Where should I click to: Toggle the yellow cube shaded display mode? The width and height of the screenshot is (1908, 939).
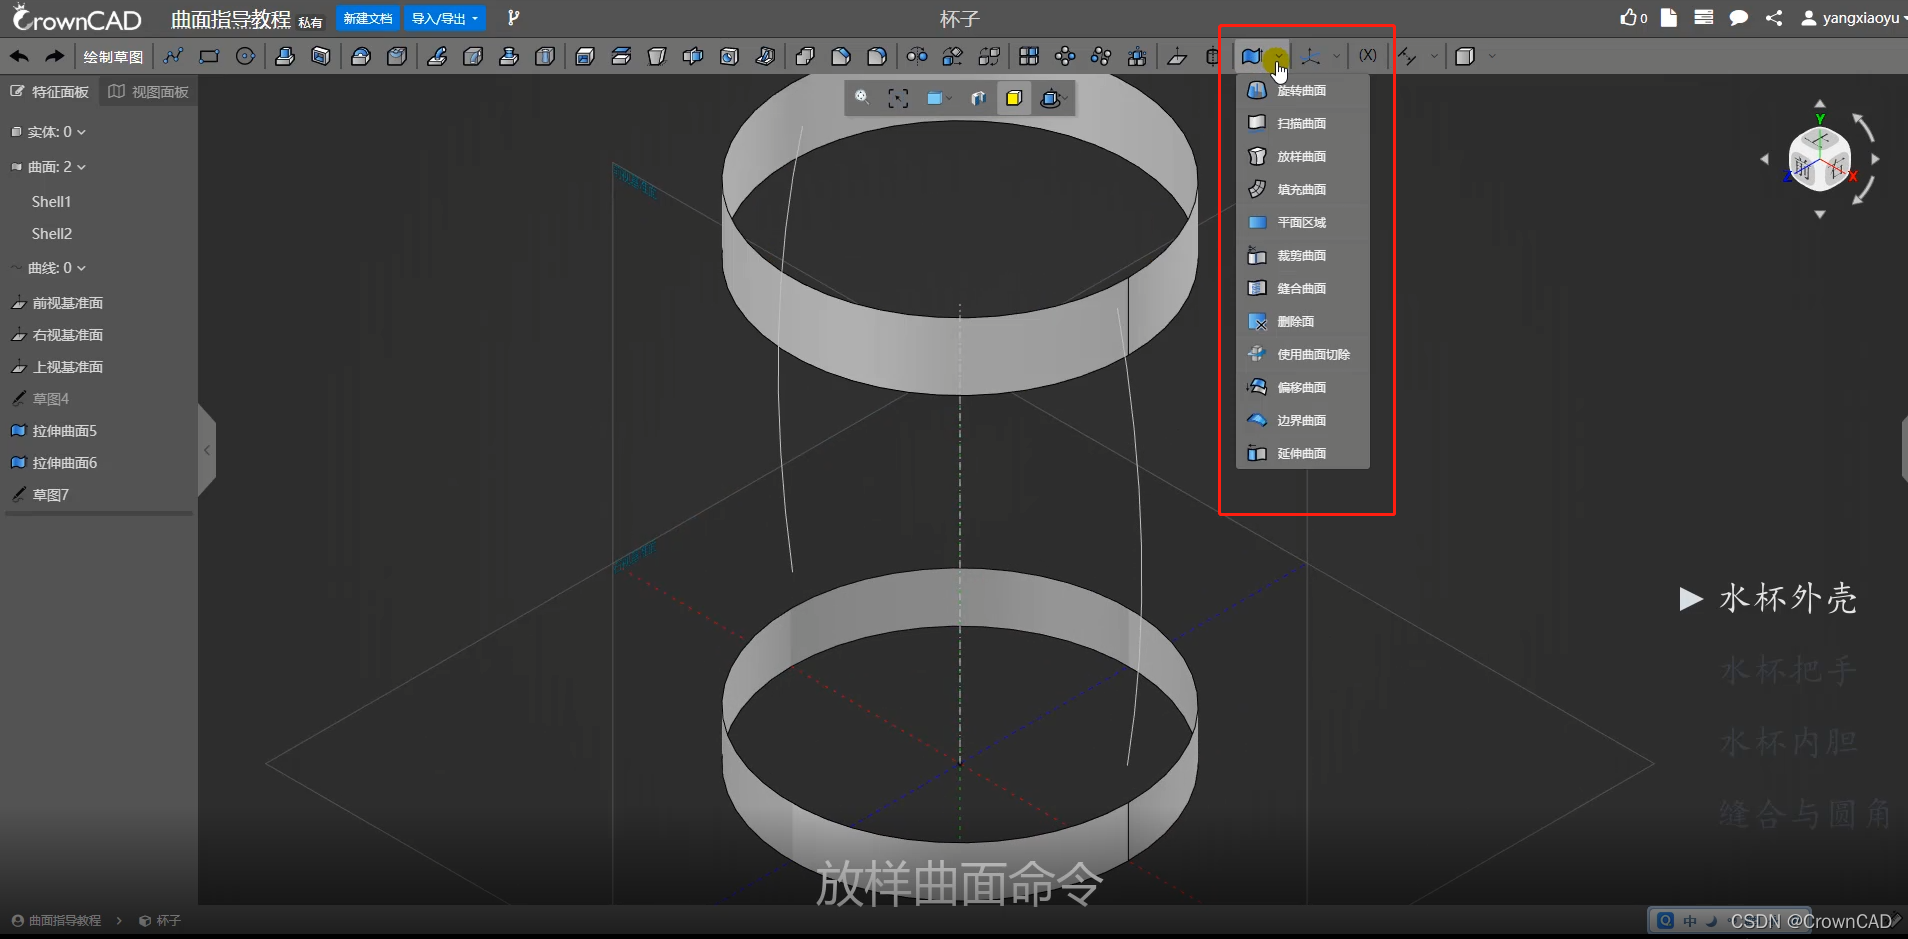[x=1014, y=98]
